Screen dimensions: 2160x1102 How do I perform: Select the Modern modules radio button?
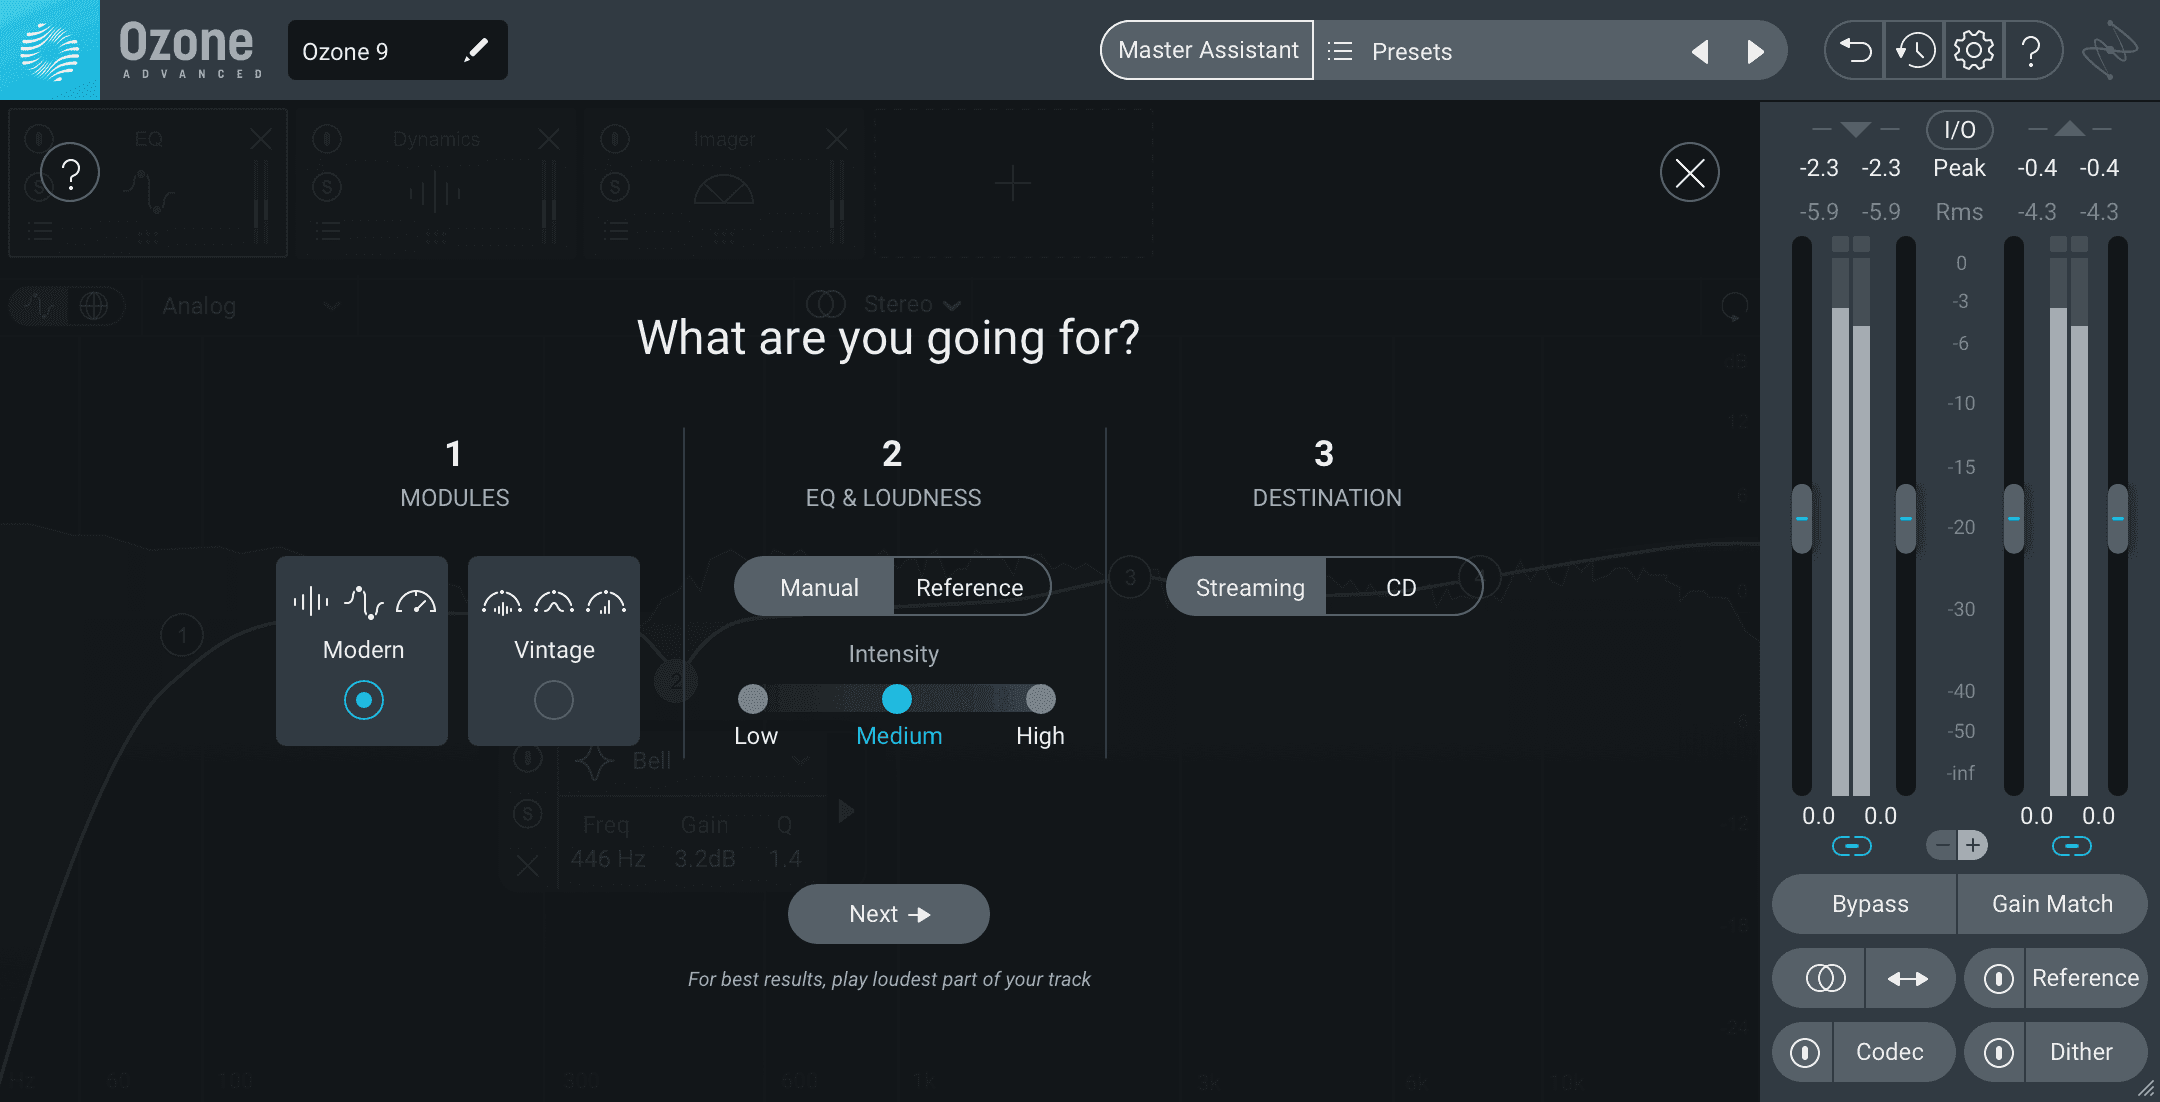point(363,700)
